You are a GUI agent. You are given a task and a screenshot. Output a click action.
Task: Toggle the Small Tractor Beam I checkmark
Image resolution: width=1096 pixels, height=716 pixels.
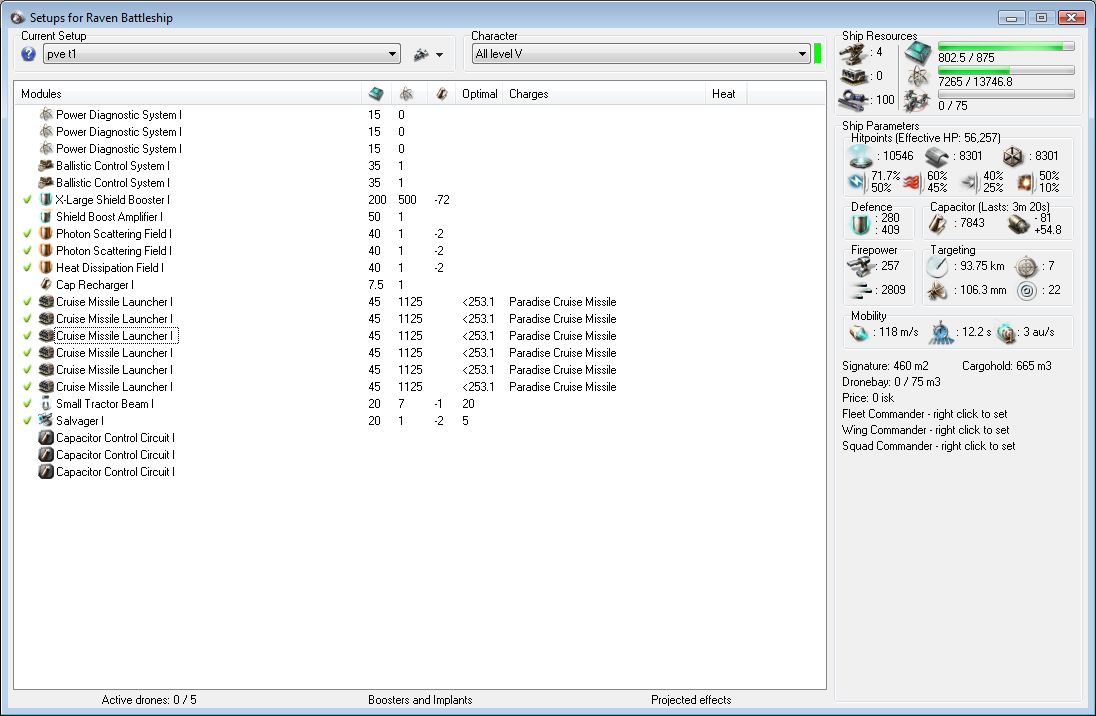pyautogui.click(x=27, y=403)
